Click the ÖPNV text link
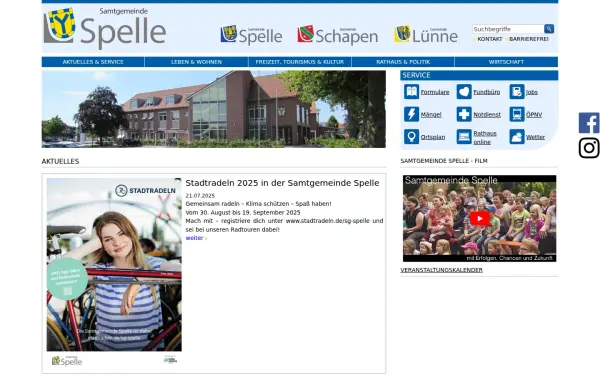This screenshot has width=600, height=375. [x=534, y=115]
